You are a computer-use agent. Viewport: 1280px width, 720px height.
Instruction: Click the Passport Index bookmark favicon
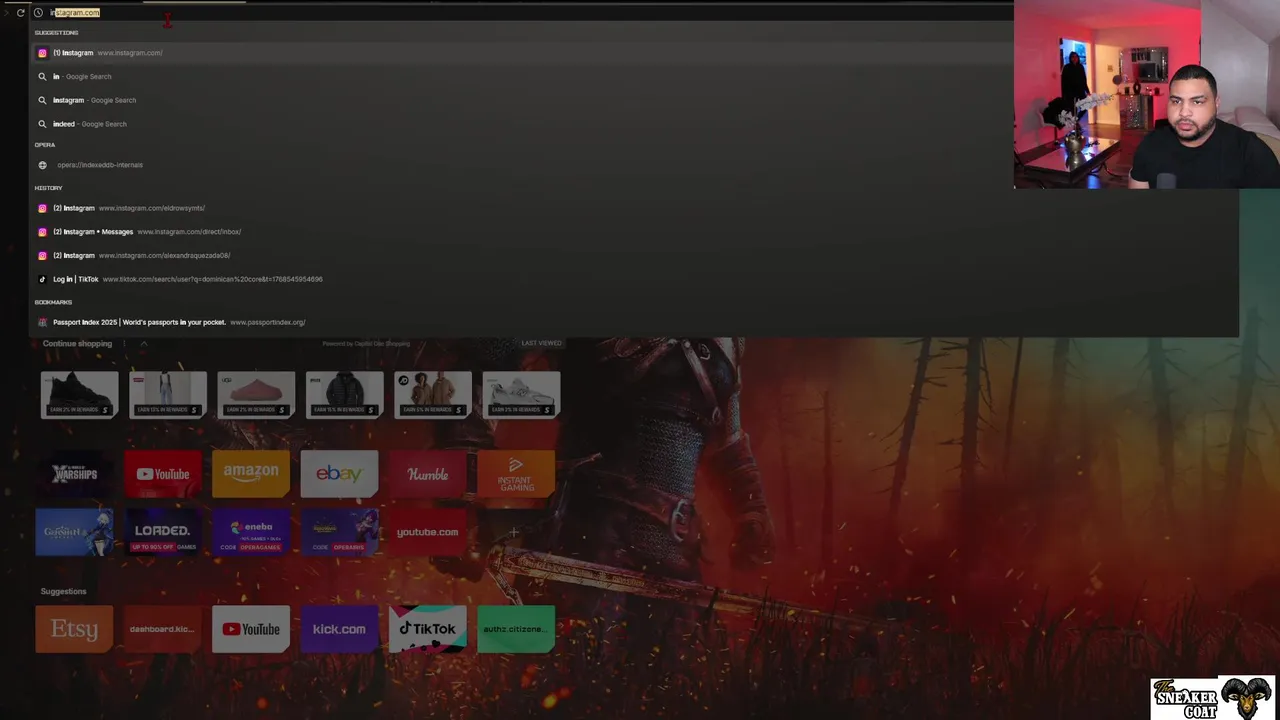pyautogui.click(x=42, y=322)
